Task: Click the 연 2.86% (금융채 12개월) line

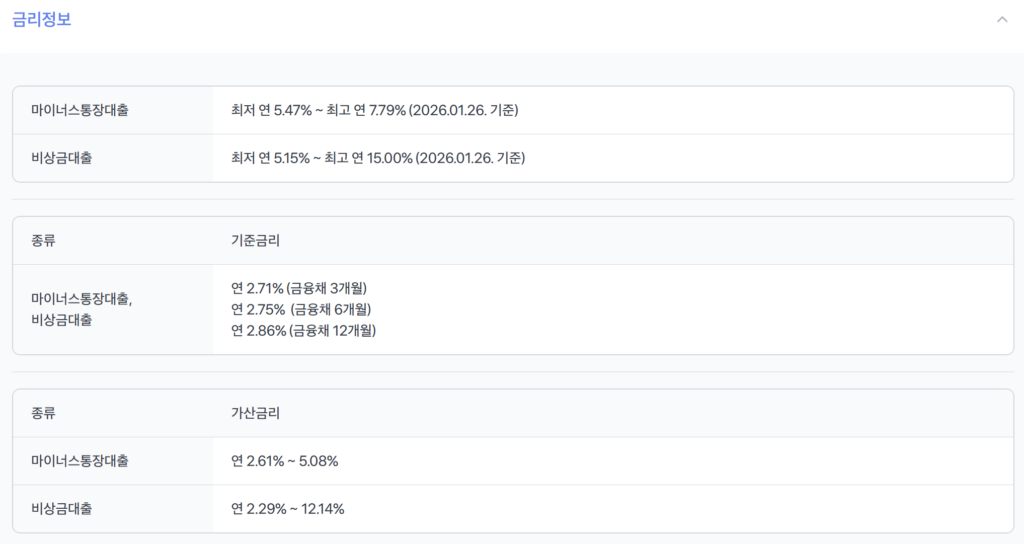Action: tap(310, 330)
